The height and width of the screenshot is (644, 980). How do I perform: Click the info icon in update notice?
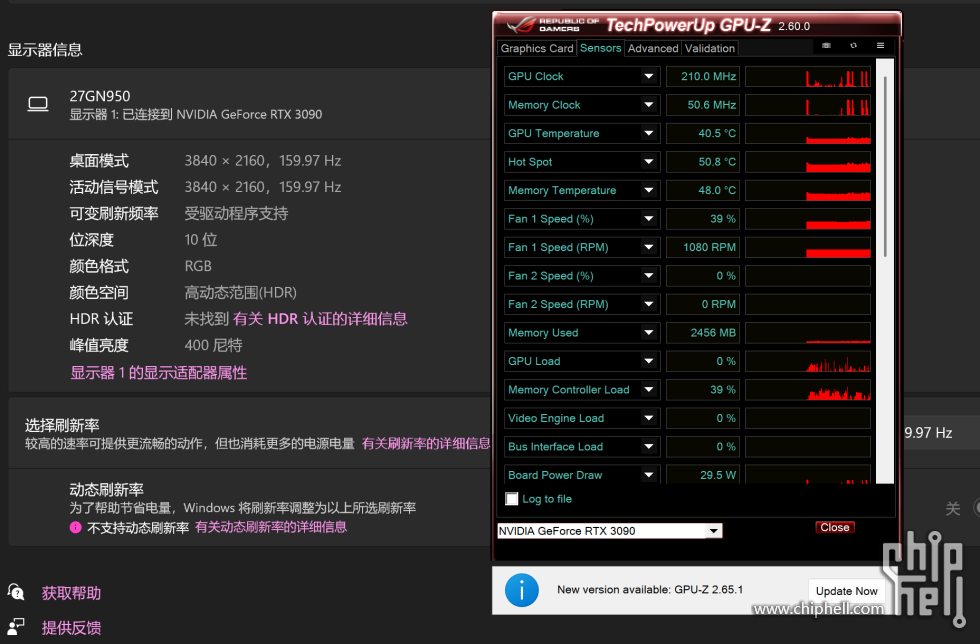[x=522, y=590]
